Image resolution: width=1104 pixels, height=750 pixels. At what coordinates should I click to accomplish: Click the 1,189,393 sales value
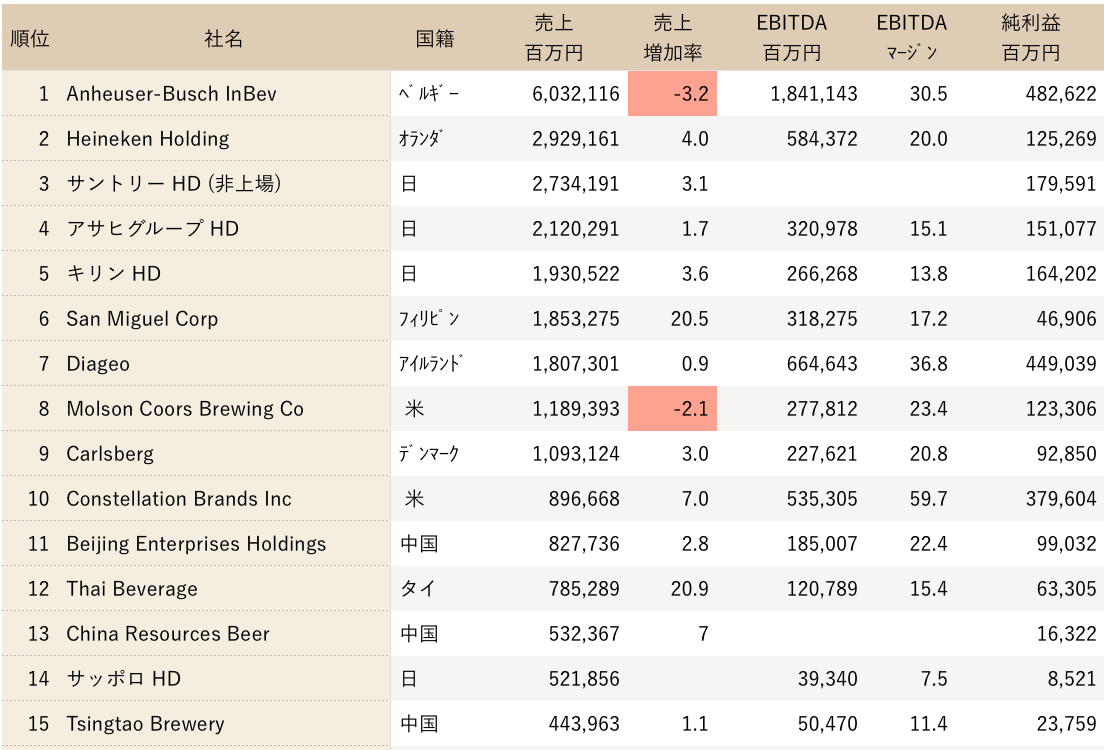tap(576, 409)
